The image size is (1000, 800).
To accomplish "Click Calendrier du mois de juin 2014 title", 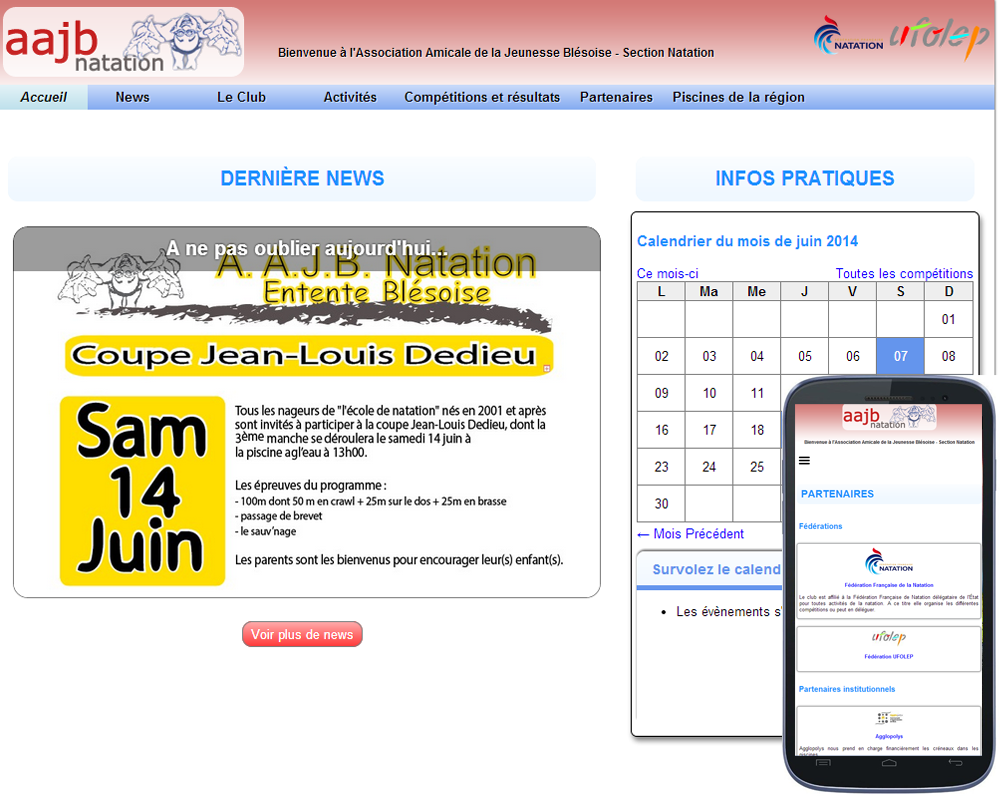I will (747, 241).
